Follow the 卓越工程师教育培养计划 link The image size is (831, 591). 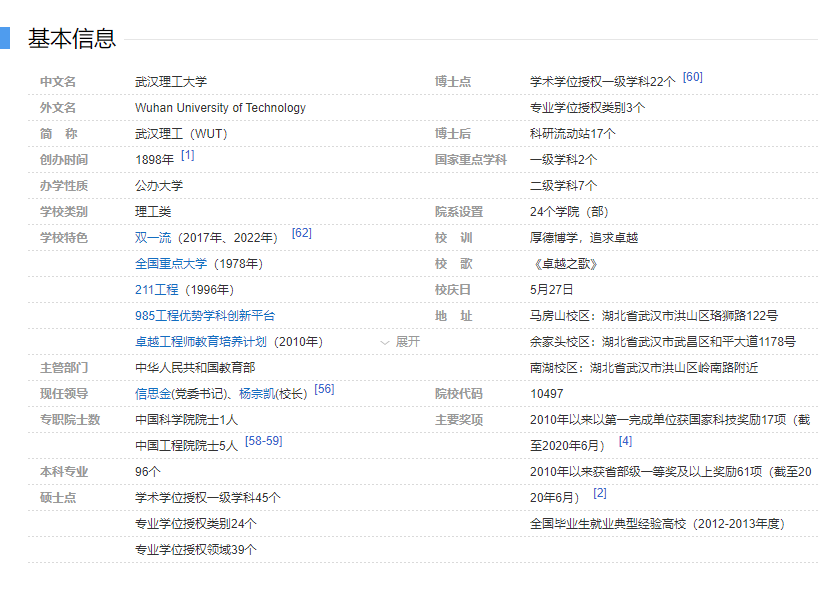(x=203, y=342)
